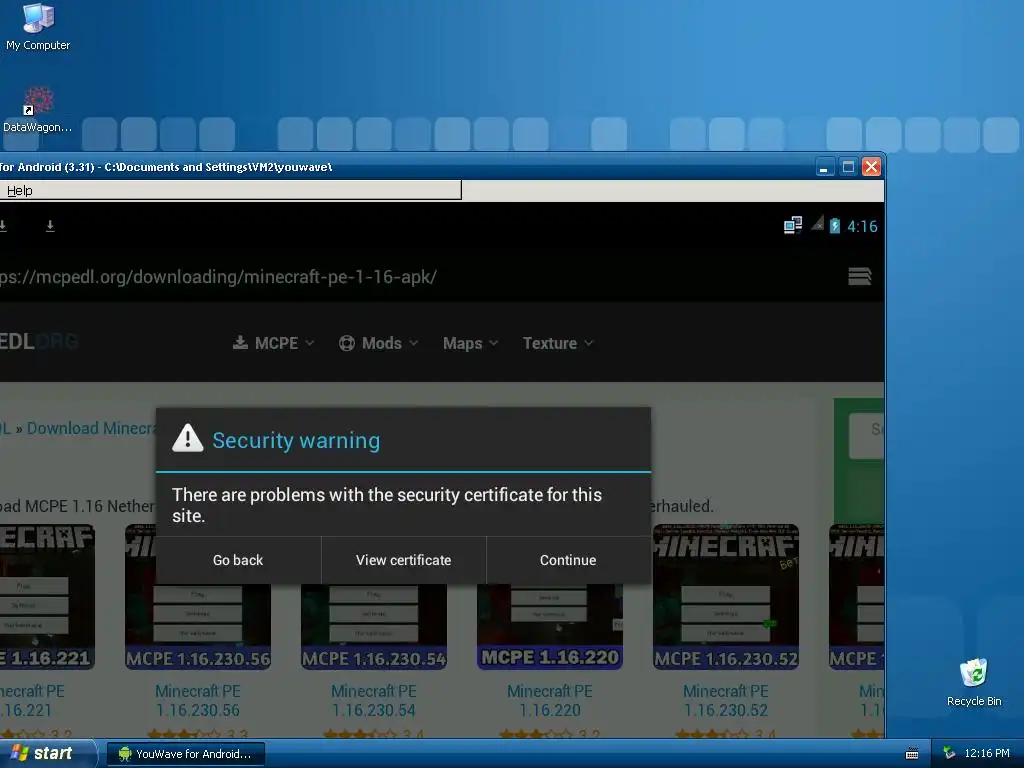Click the Android browser tabs menu icon
1024x768 pixels.
pyautogui.click(x=859, y=276)
